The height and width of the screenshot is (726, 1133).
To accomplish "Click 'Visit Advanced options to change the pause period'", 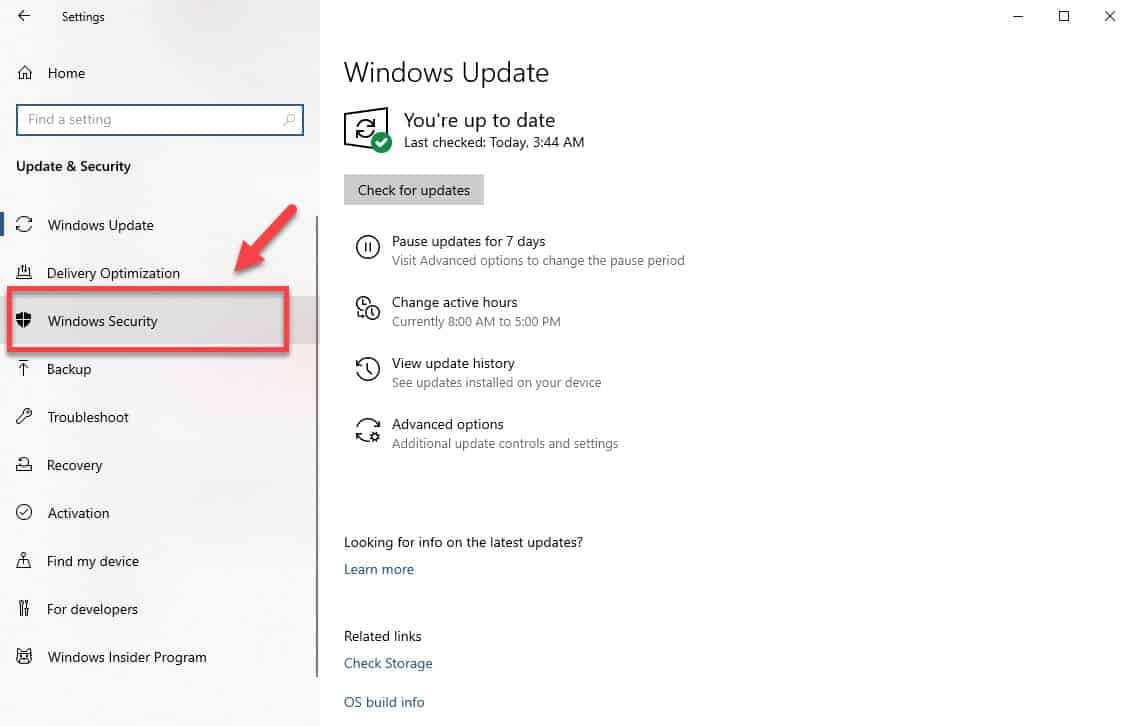I will tap(538, 260).
